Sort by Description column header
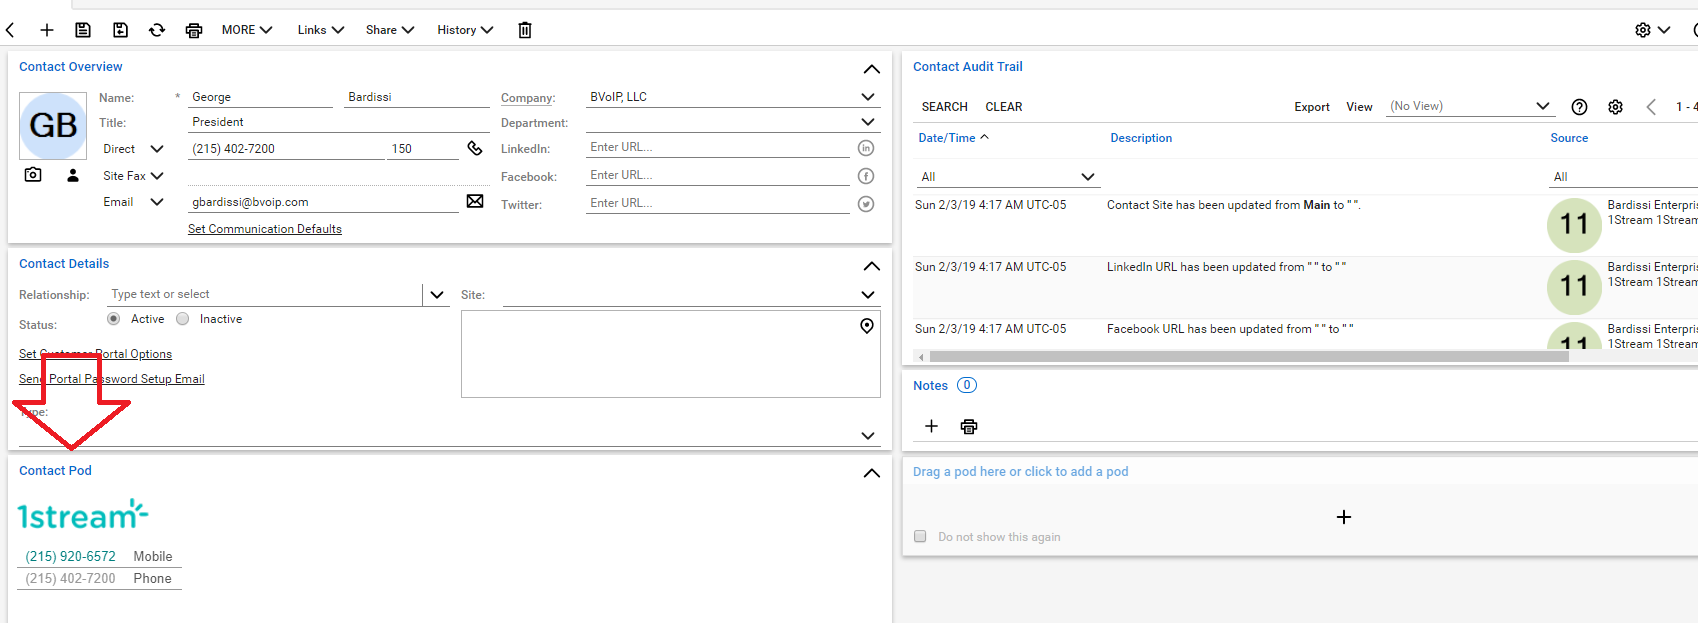This screenshot has height=623, width=1698. [x=1141, y=138]
